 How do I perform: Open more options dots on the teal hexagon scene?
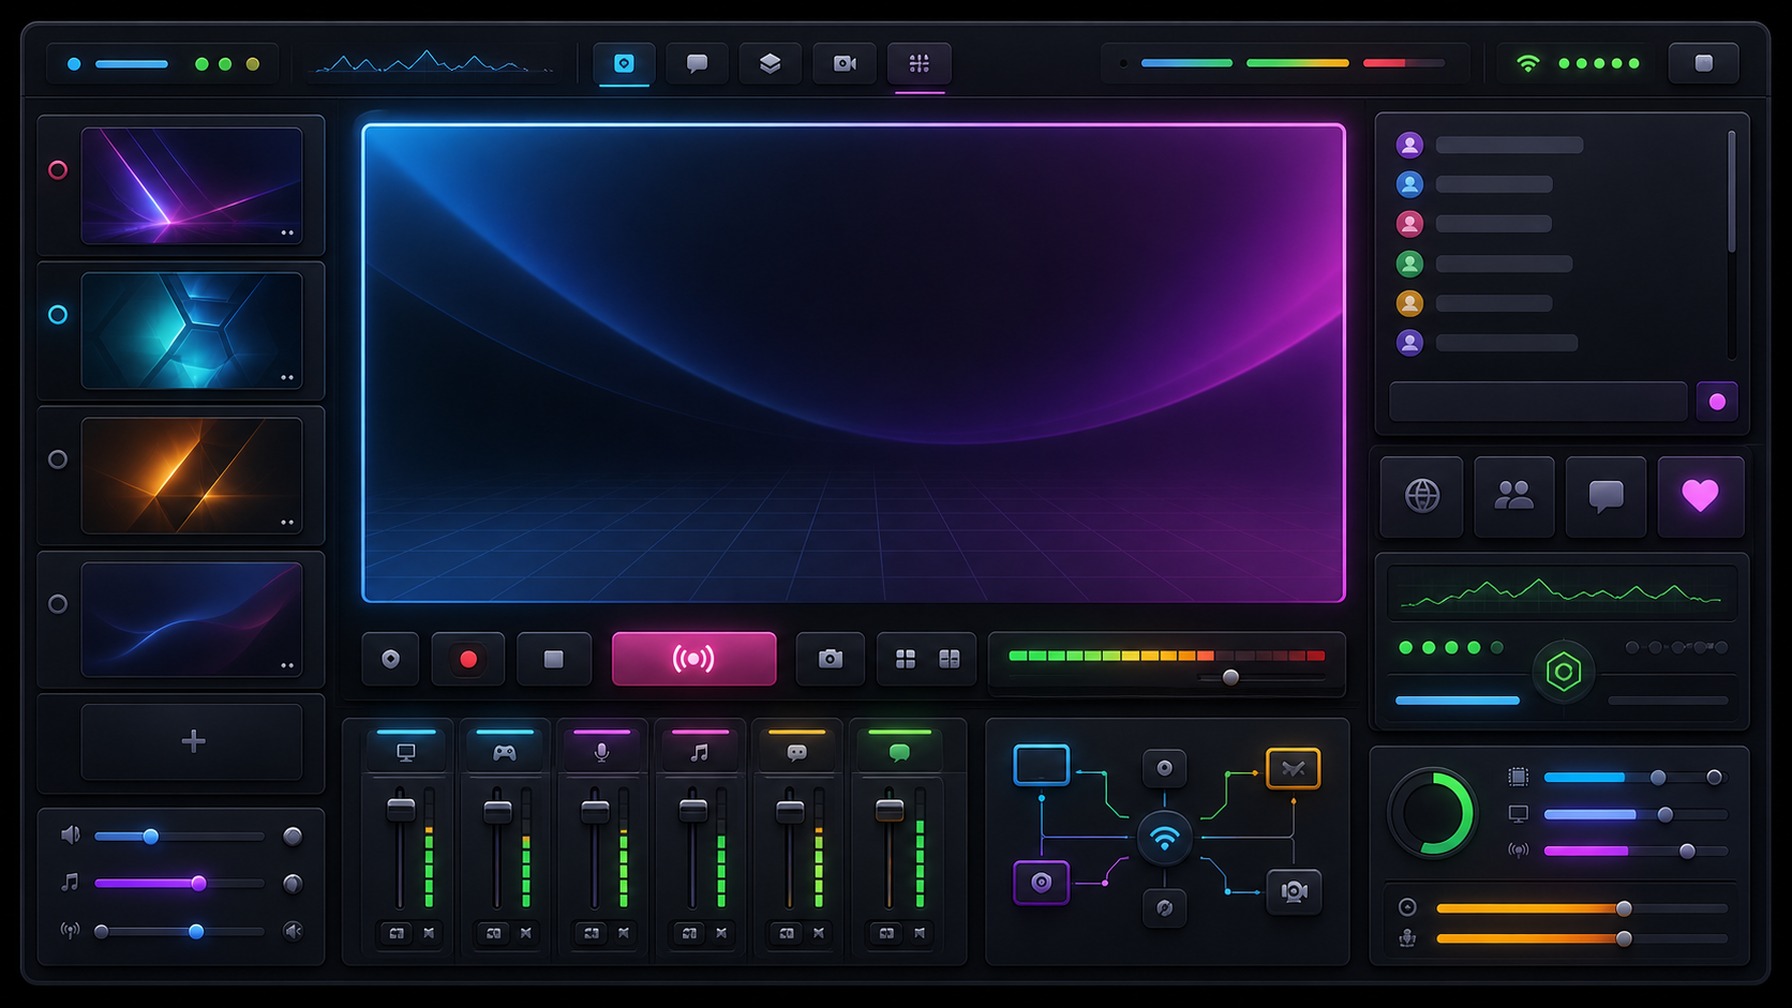(287, 378)
